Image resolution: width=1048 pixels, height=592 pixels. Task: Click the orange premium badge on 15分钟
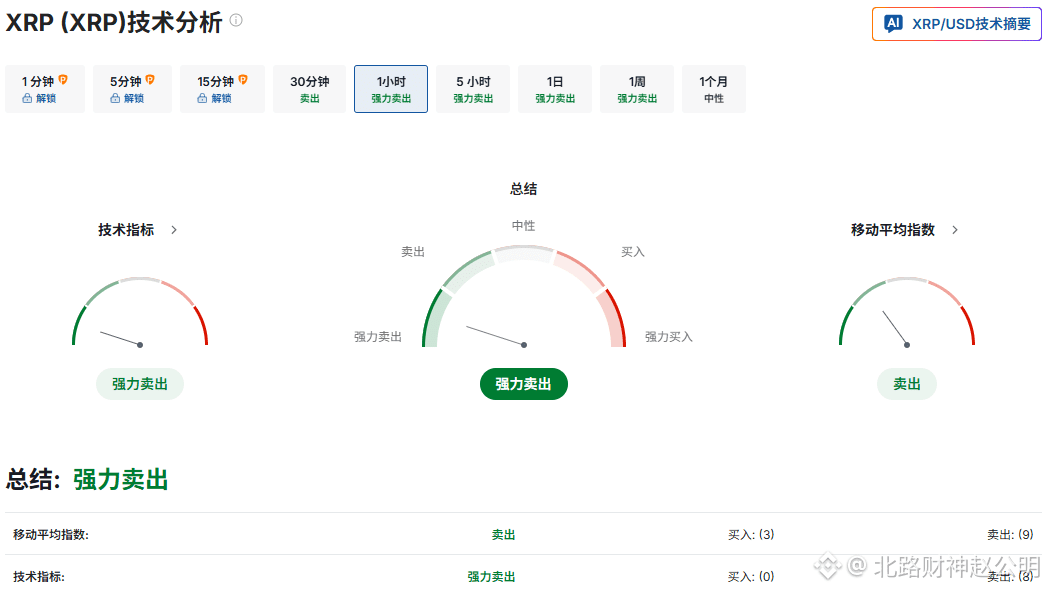(x=243, y=80)
